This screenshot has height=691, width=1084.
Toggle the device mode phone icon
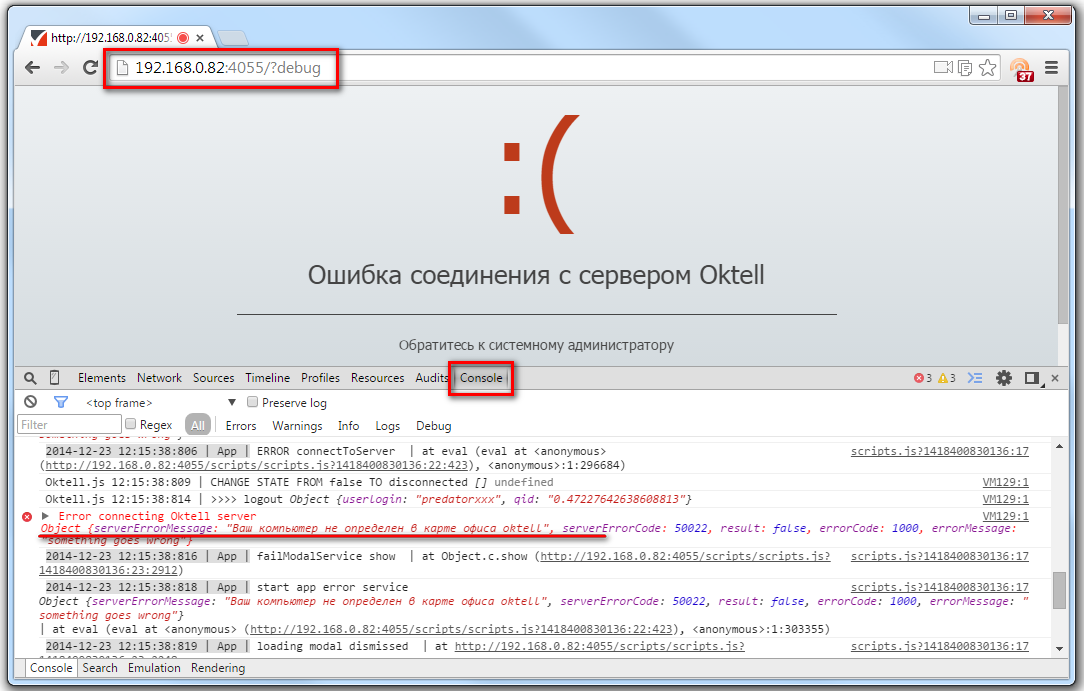(55, 378)
